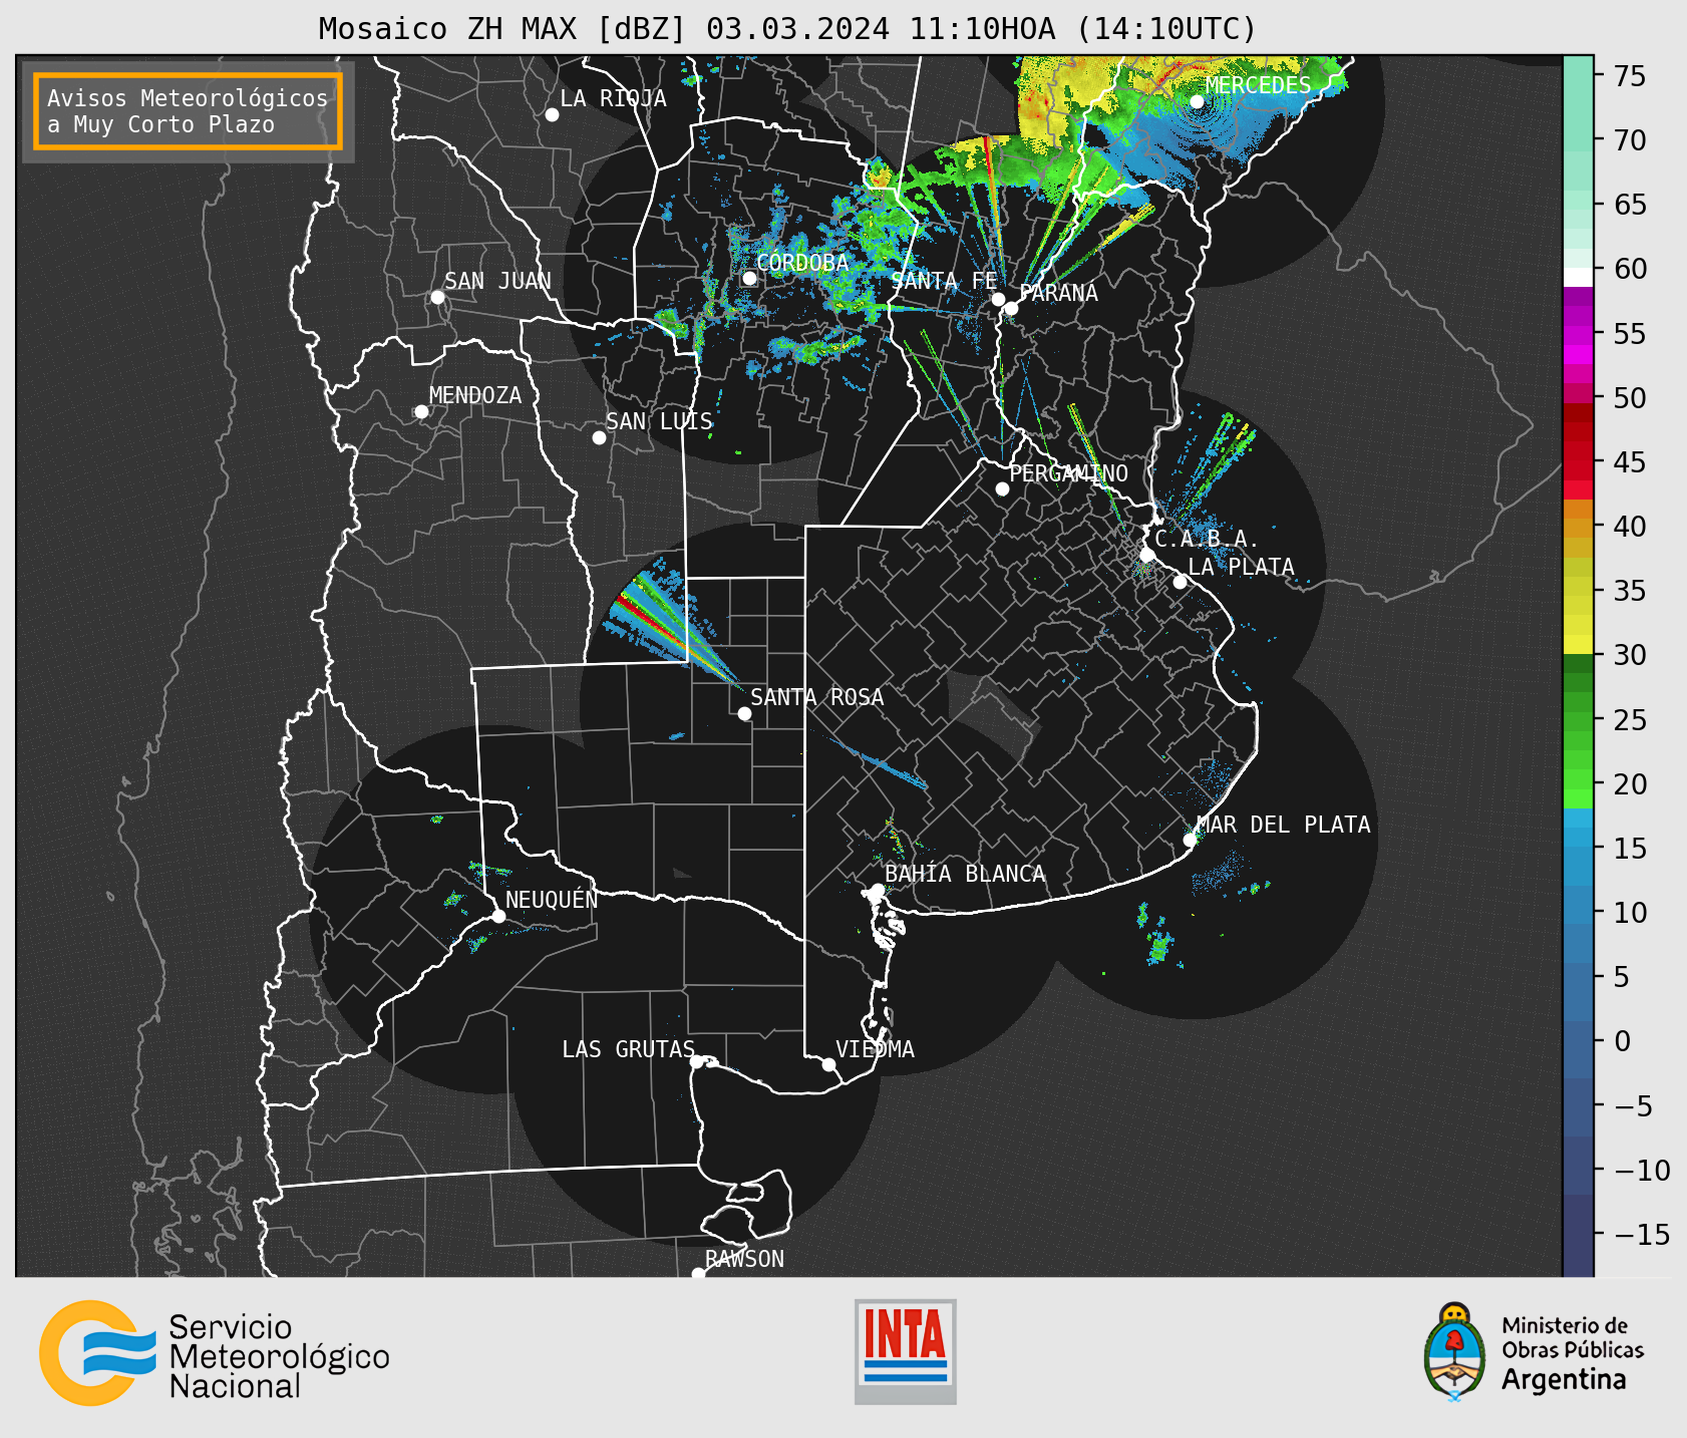Select the C.A.B.A. city marker
This screenshot has height=1438, width=1687.
(1147, 555)
